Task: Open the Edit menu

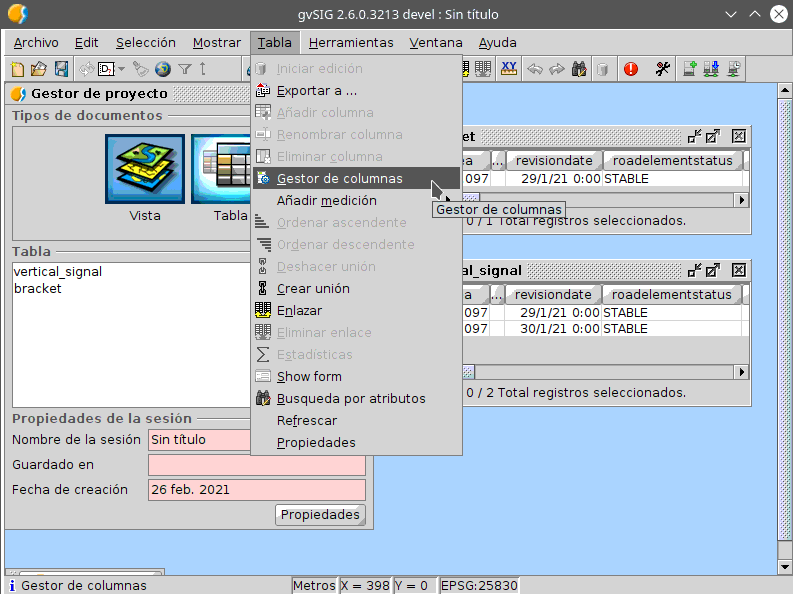Action: (x=86, y=42)
